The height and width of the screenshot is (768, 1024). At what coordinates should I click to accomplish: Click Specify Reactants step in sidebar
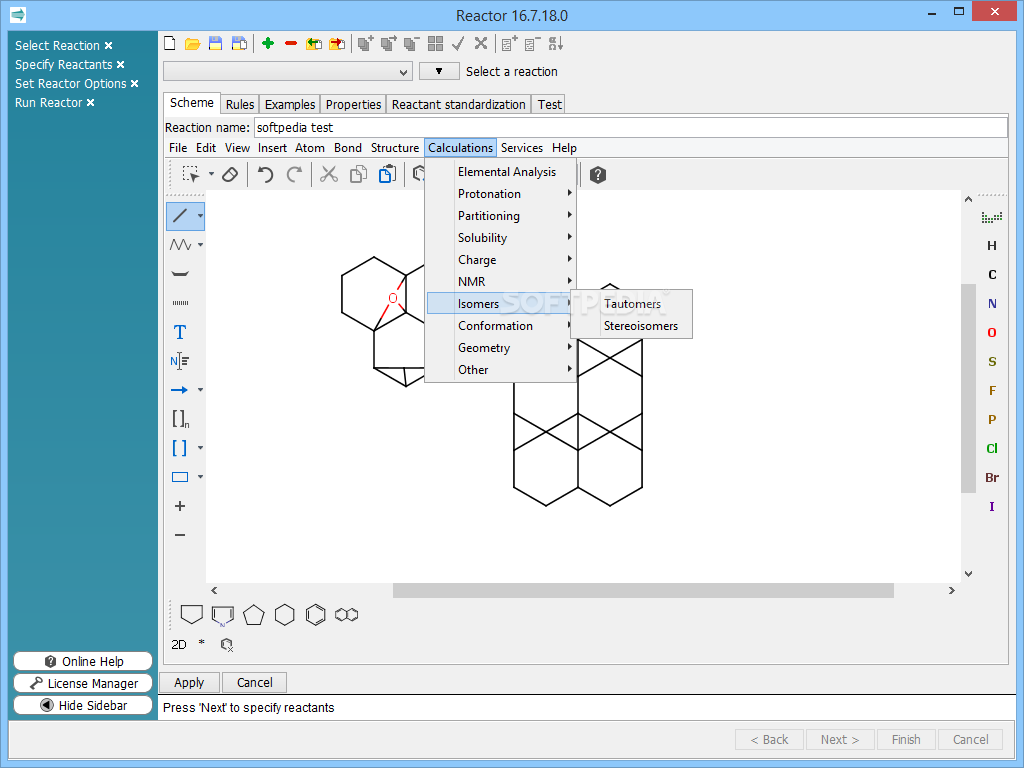pos(64,65)
